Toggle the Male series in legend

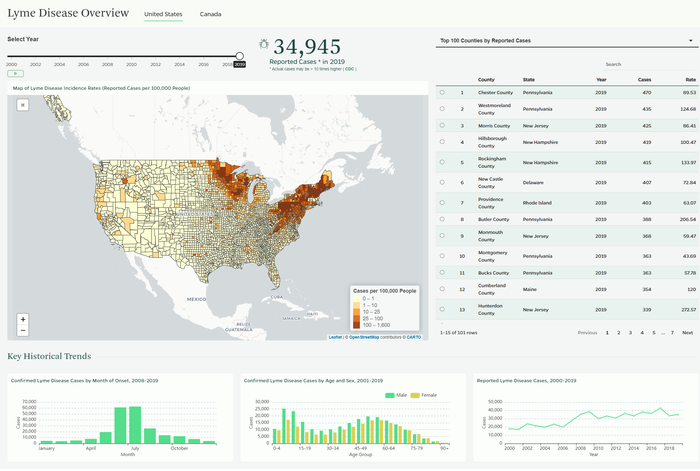[x=396, y=395]
